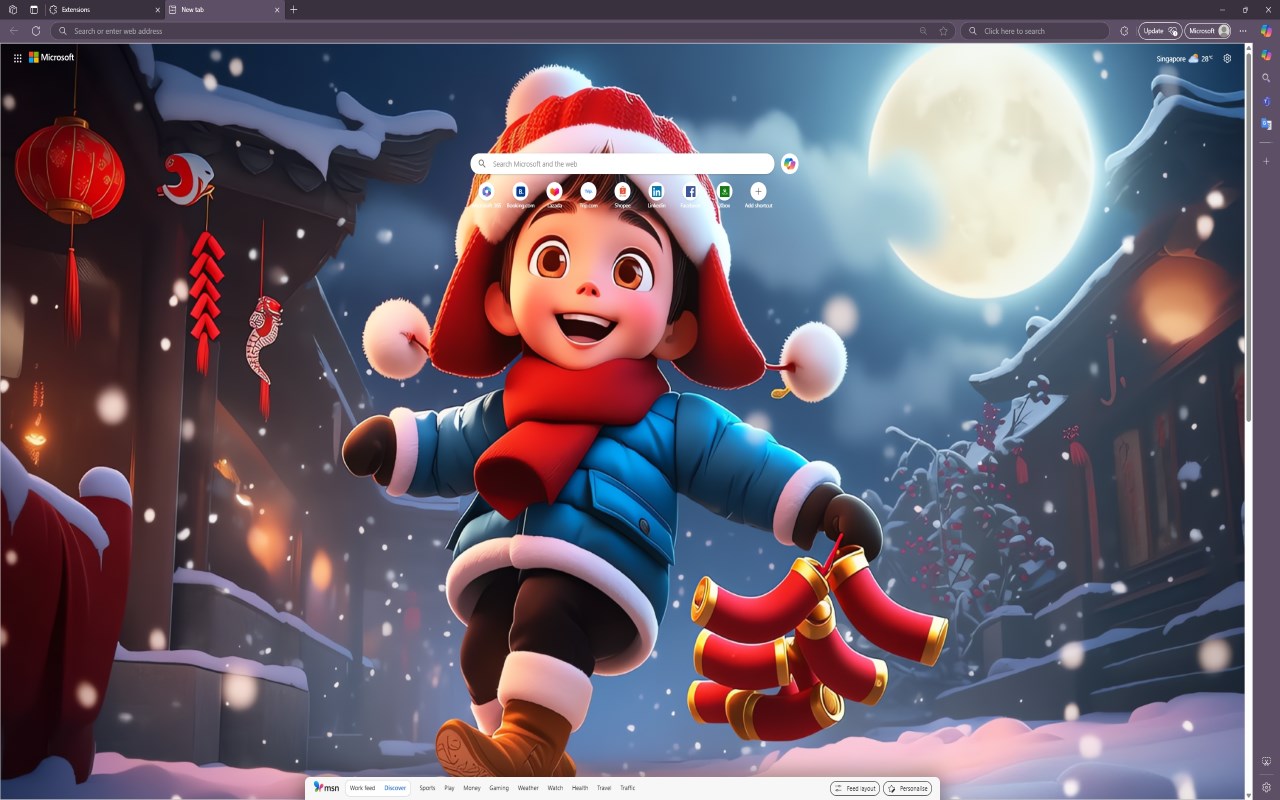Open Settings and more ellipsis menu
This screenshot has height=800, width=1280.
(1243, 31)
